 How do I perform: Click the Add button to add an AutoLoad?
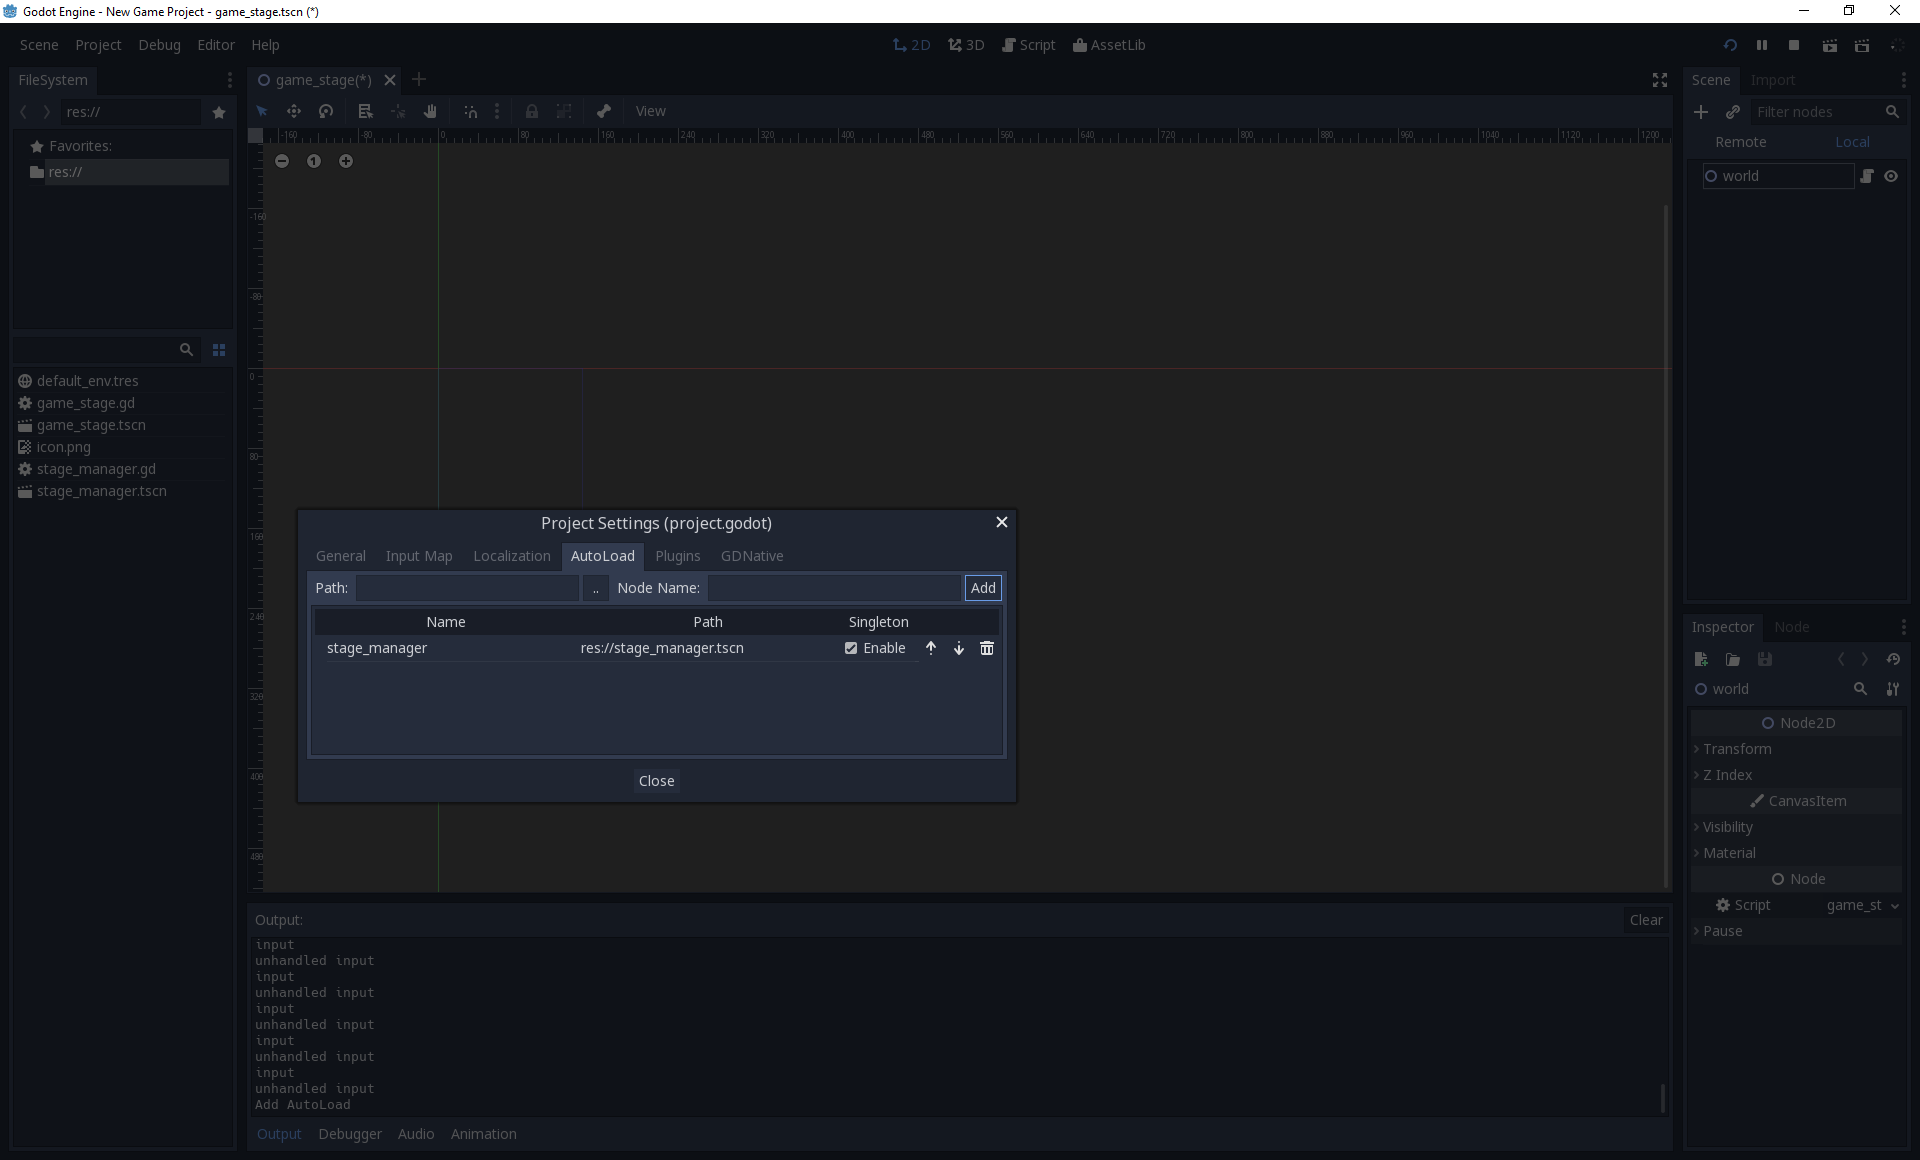(982, 588)
